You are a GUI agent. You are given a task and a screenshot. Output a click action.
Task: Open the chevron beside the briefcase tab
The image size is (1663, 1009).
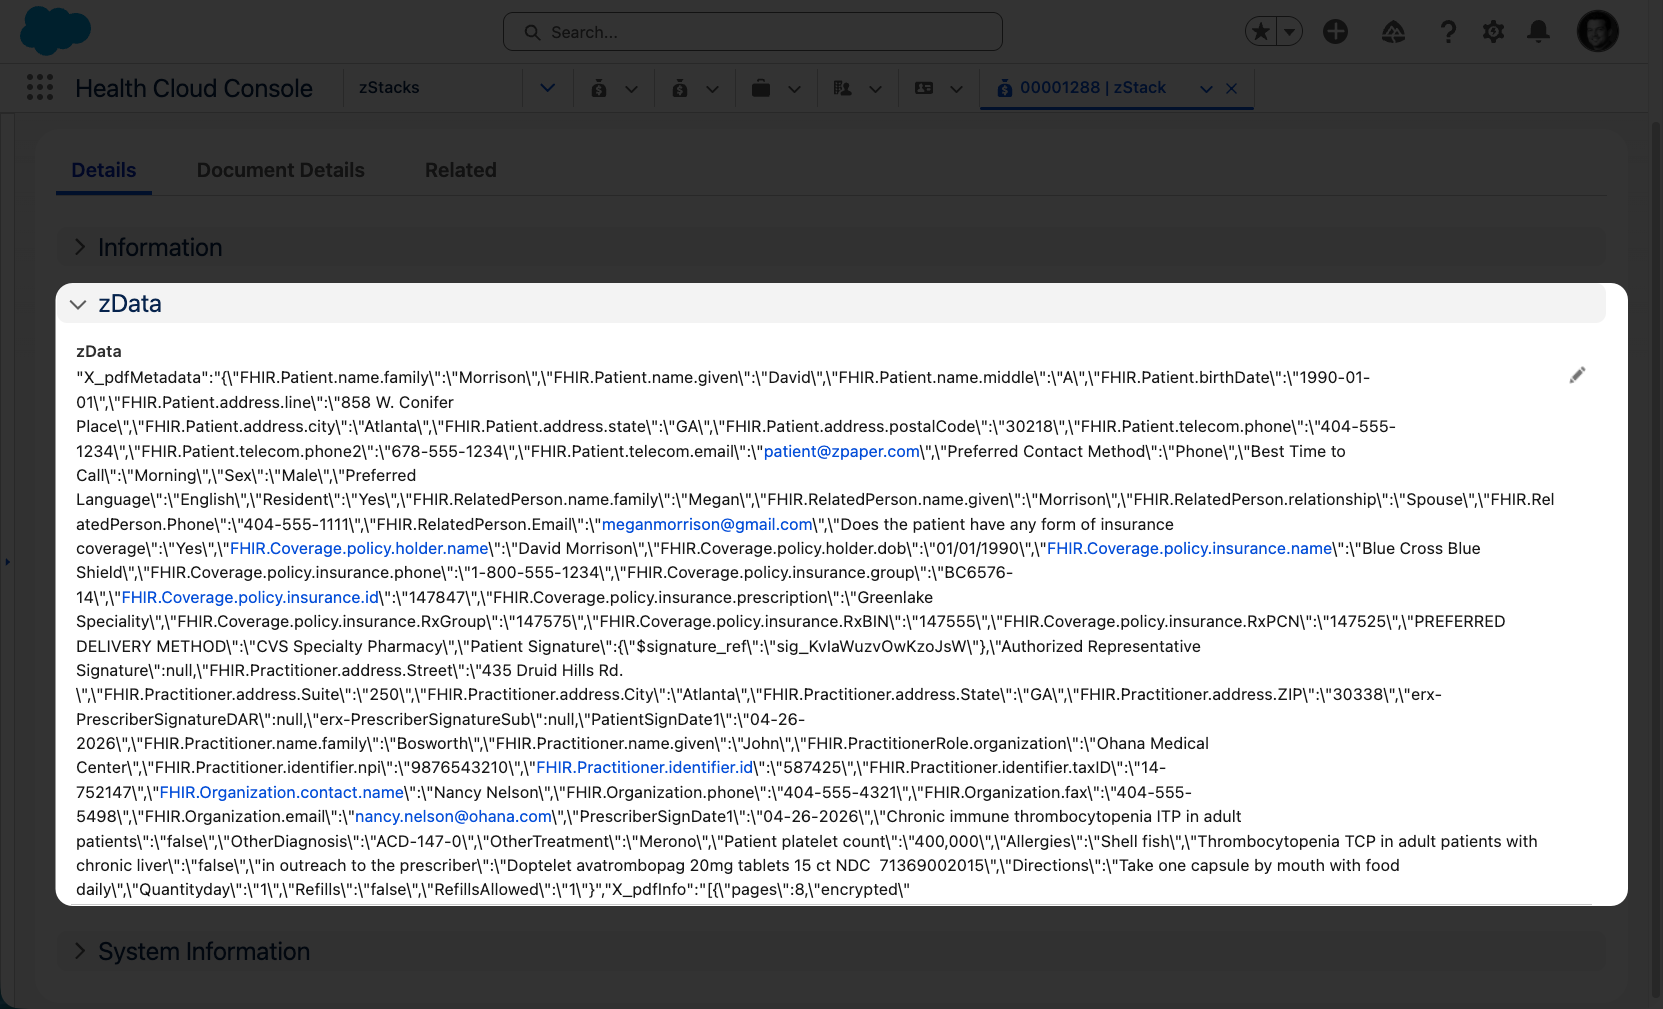[x=795, y=89]
